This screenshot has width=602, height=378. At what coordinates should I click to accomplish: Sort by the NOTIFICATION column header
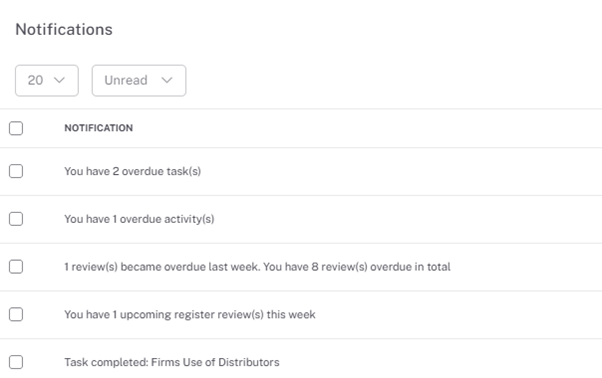[99, 128]
